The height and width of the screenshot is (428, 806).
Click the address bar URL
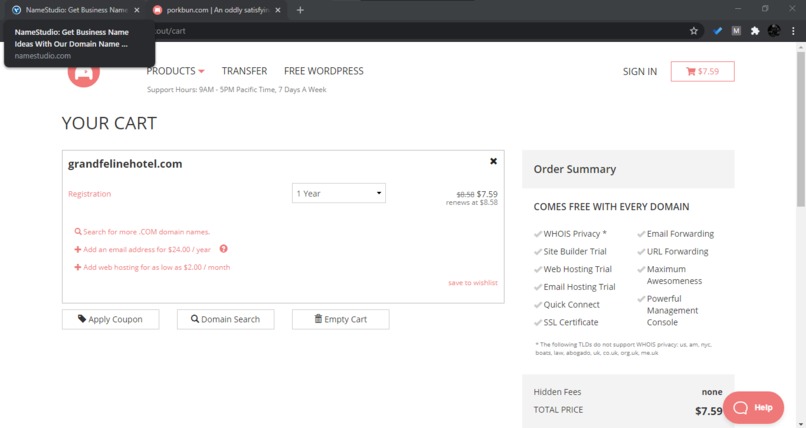pyautogui.click(x=170, y=31)
